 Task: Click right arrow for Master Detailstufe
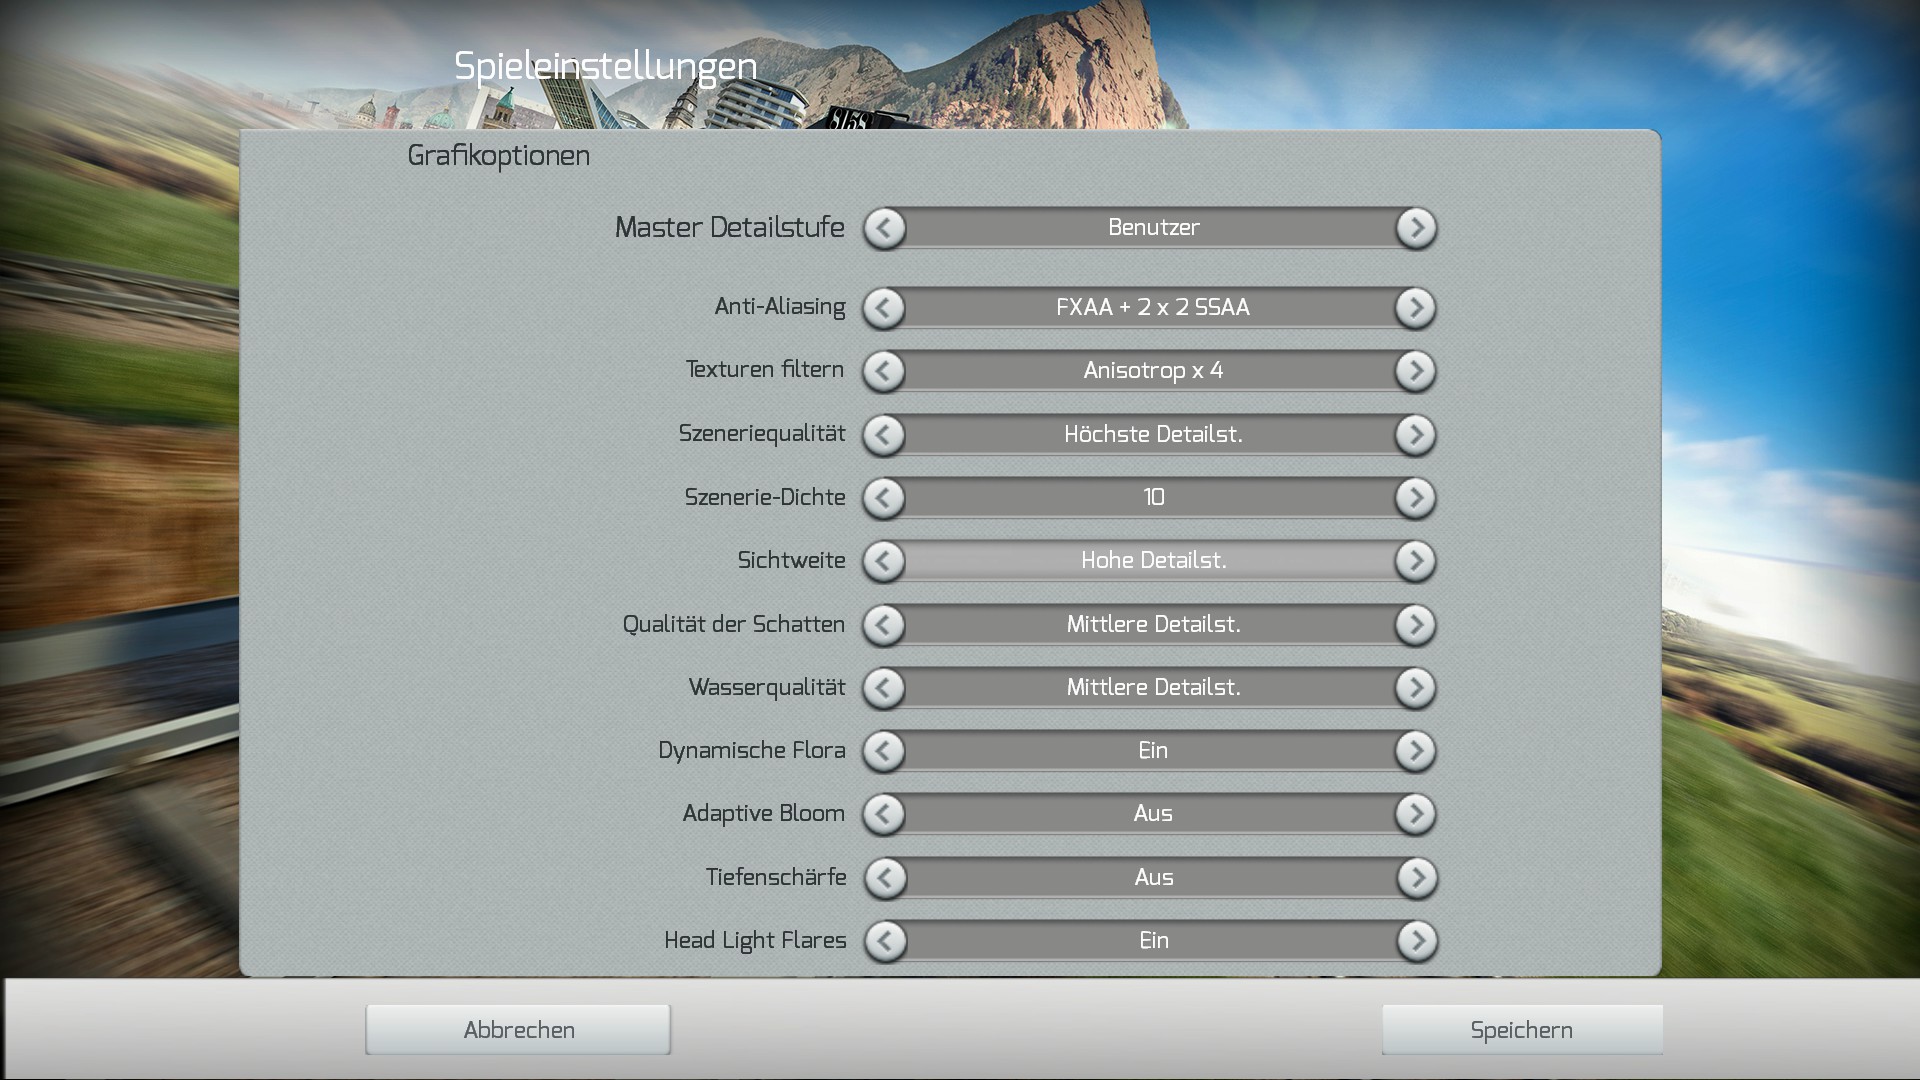tap(1416, 228)
